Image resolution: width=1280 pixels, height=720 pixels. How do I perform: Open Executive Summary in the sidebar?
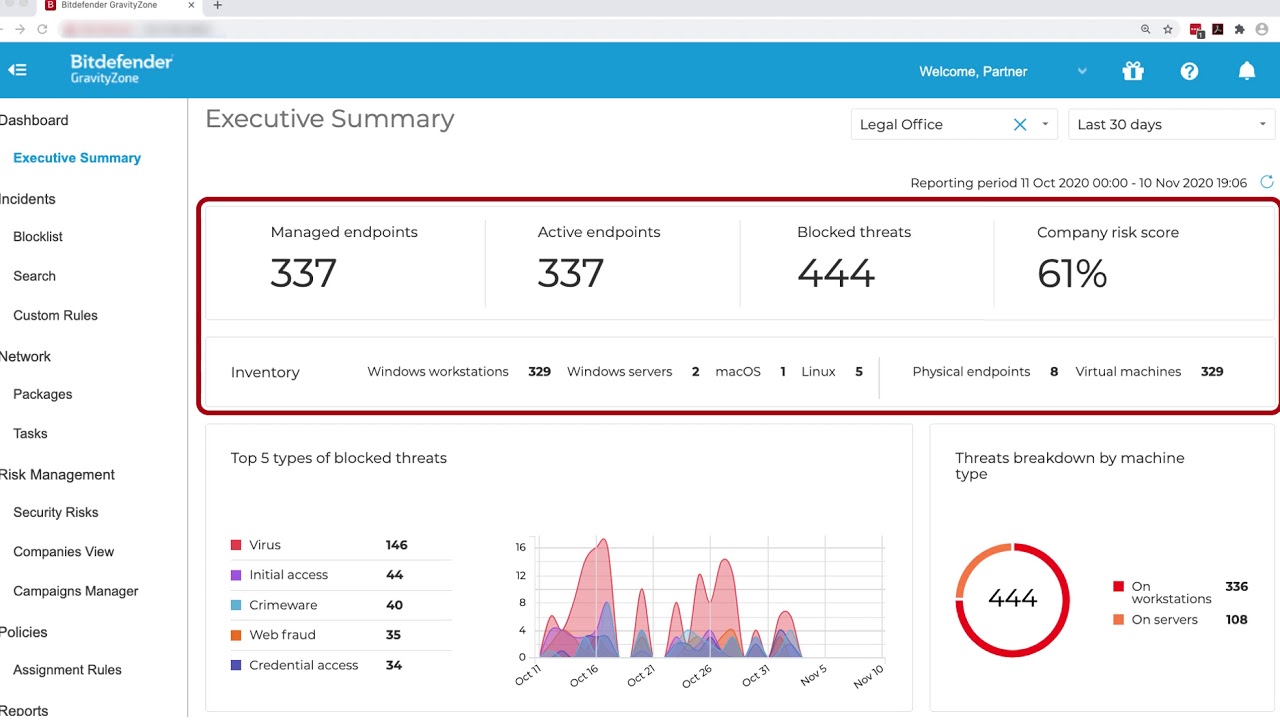pyautogui.click(x=77, y=158)
